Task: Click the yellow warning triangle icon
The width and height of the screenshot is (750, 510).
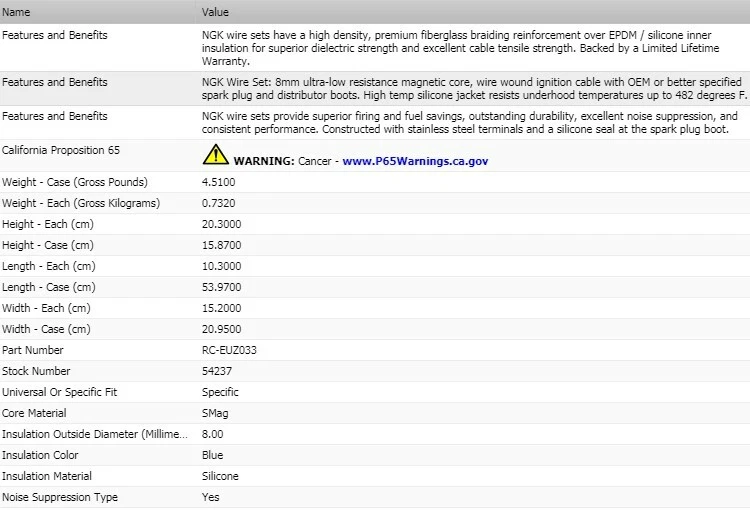Action: (x=215, y=155)
